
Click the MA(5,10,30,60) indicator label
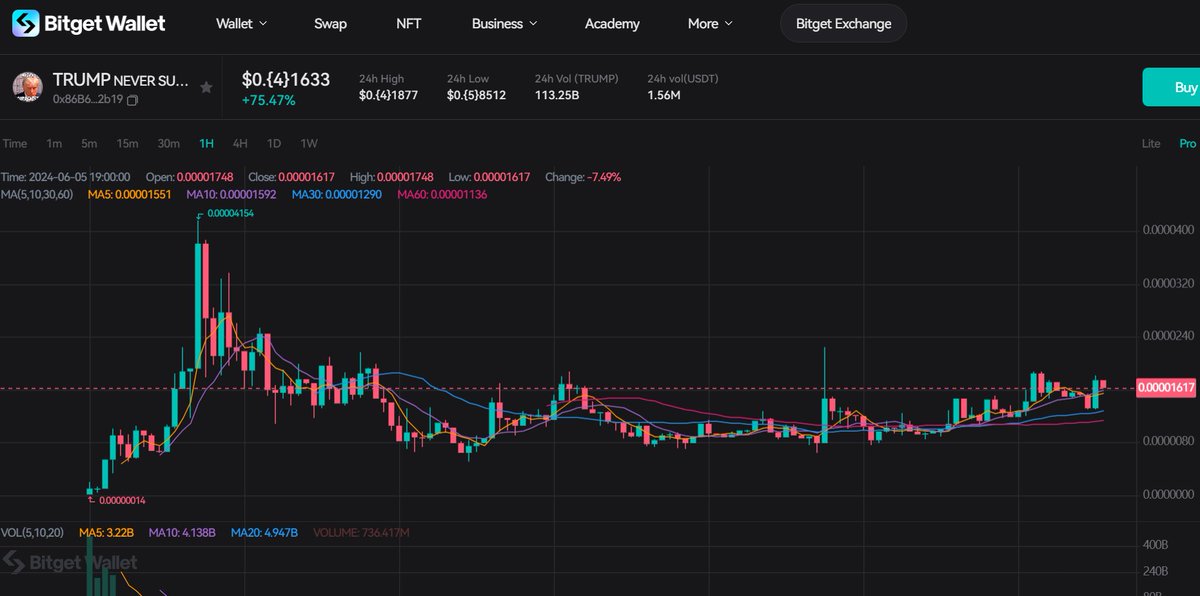pyautogui.click(x=38, y=193)
